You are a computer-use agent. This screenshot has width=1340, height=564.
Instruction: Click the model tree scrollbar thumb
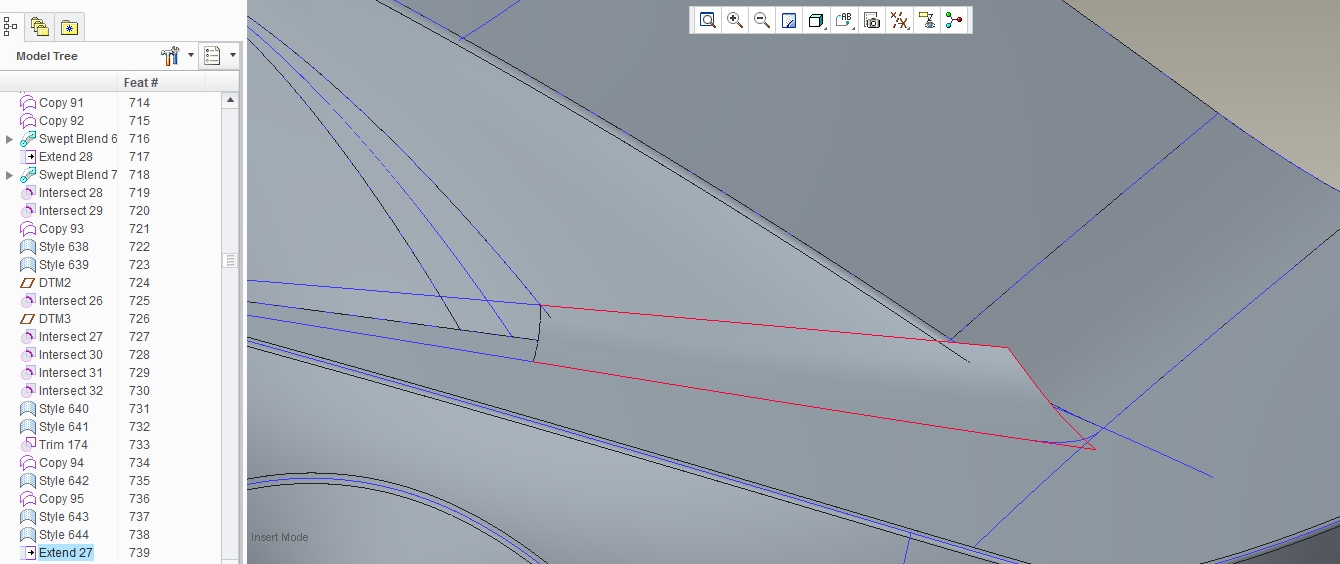point(230,260)
